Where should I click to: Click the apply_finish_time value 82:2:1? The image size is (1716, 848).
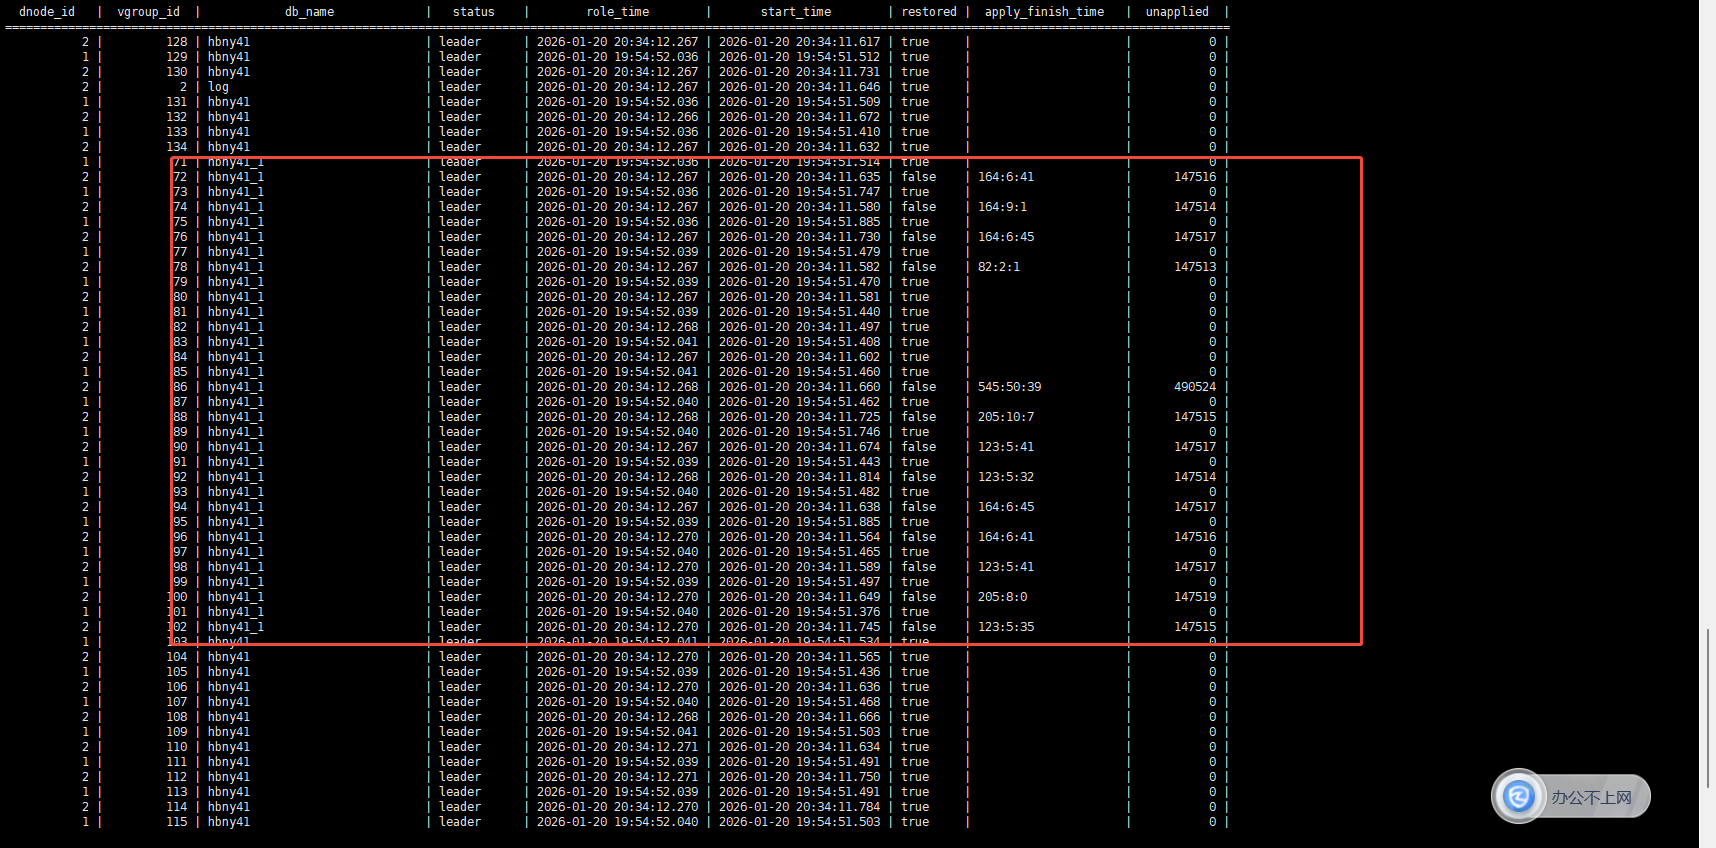pyautogui.click(x=998, y=267)
